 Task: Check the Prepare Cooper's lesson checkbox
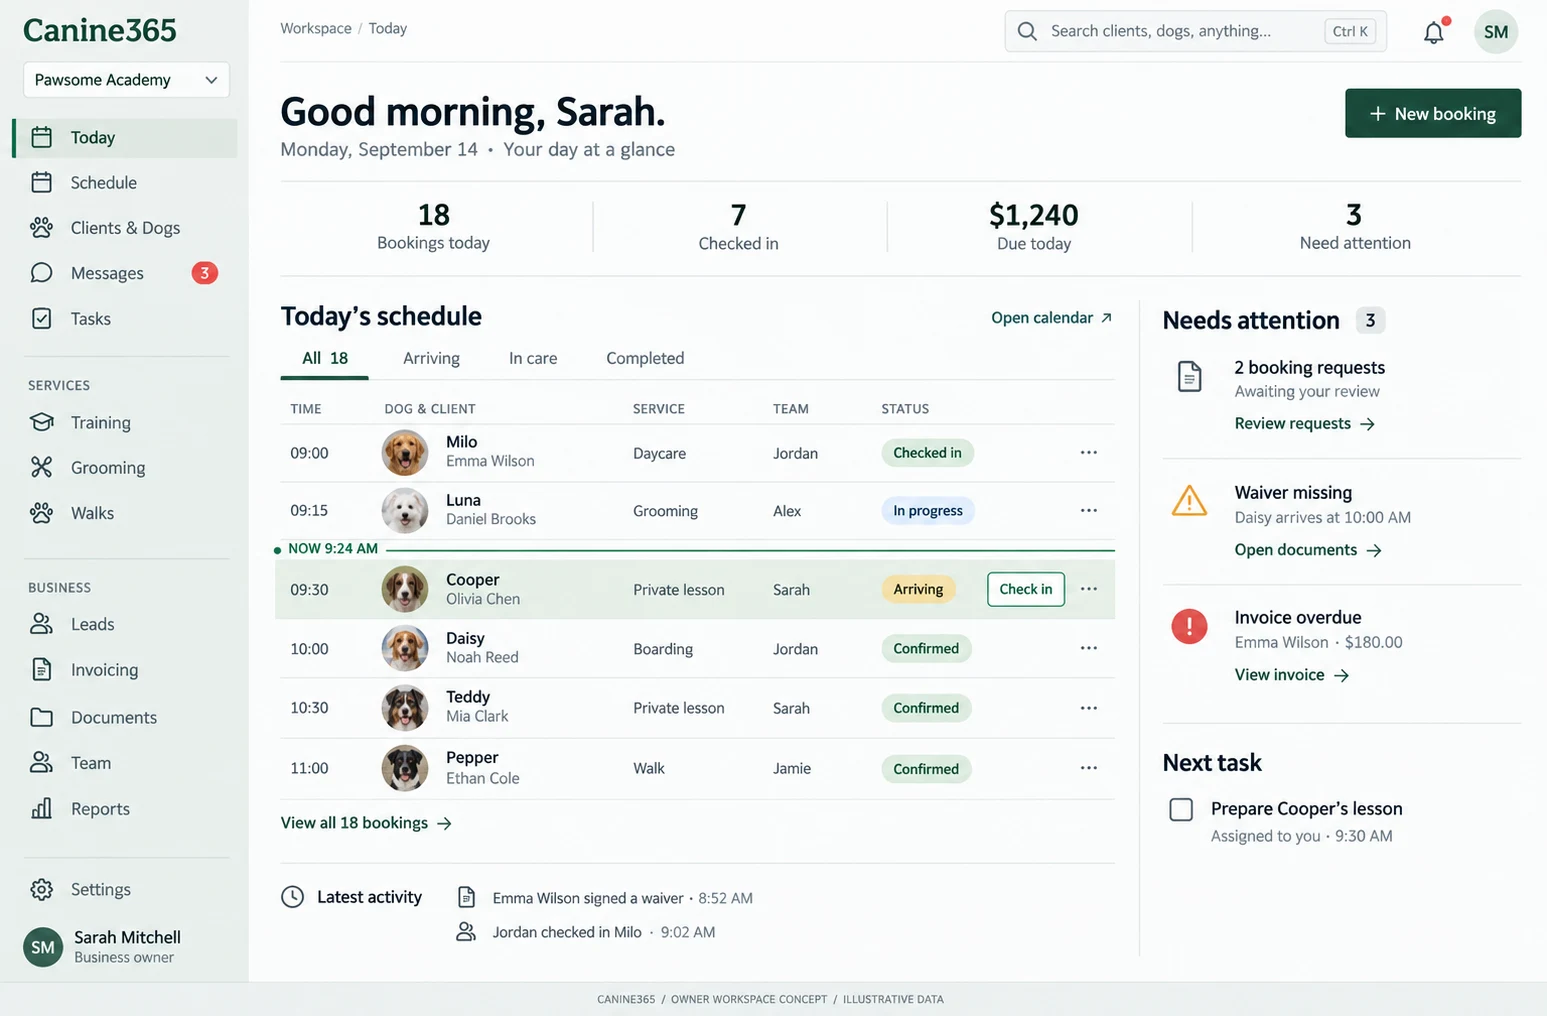(x=1181, y=809)
